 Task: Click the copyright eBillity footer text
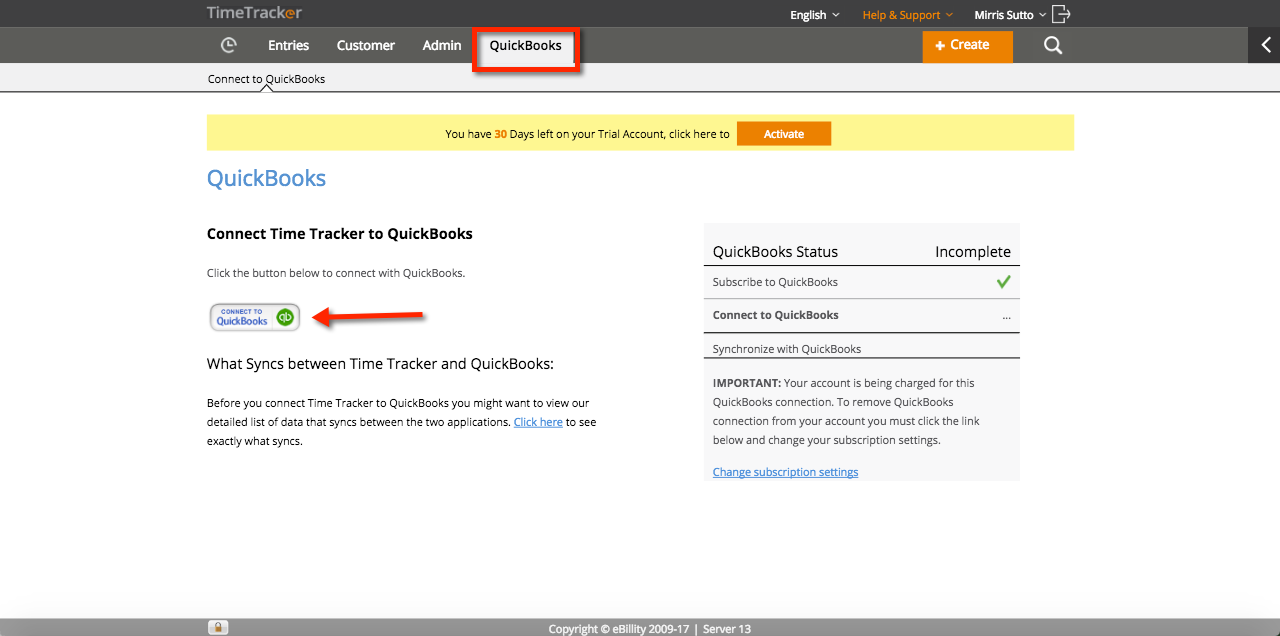point(617,629)
